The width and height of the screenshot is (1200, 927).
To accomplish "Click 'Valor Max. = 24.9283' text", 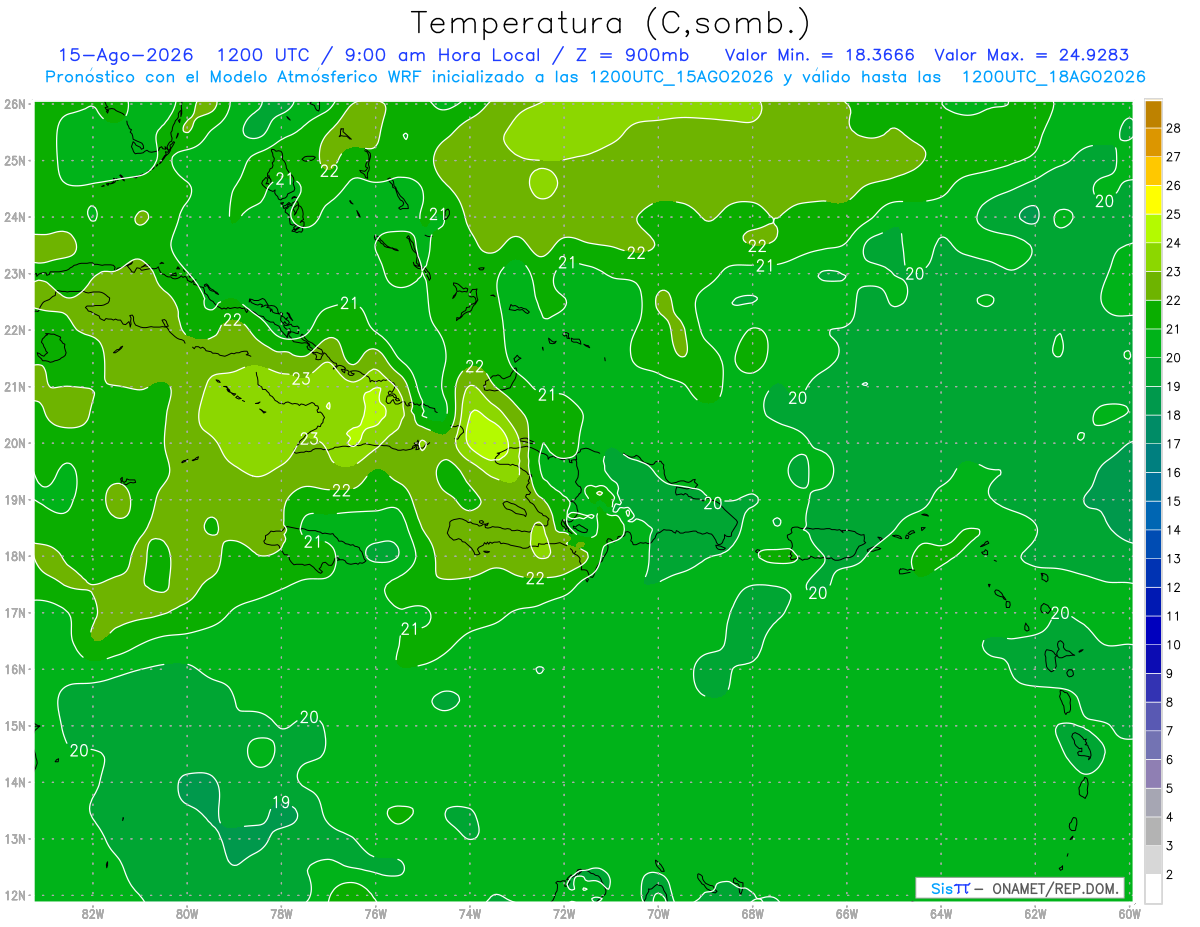I will [x=1031, y=55].
